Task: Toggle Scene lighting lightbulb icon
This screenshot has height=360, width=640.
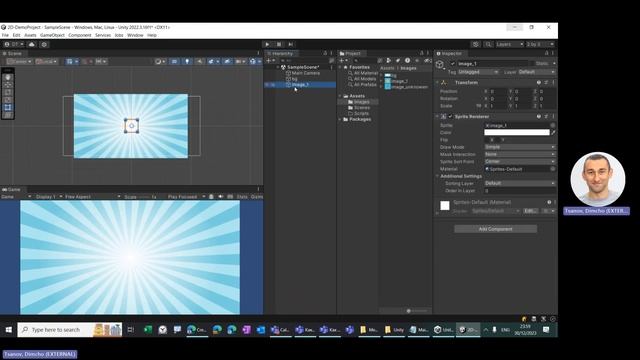Action: [x=187, y=61]
